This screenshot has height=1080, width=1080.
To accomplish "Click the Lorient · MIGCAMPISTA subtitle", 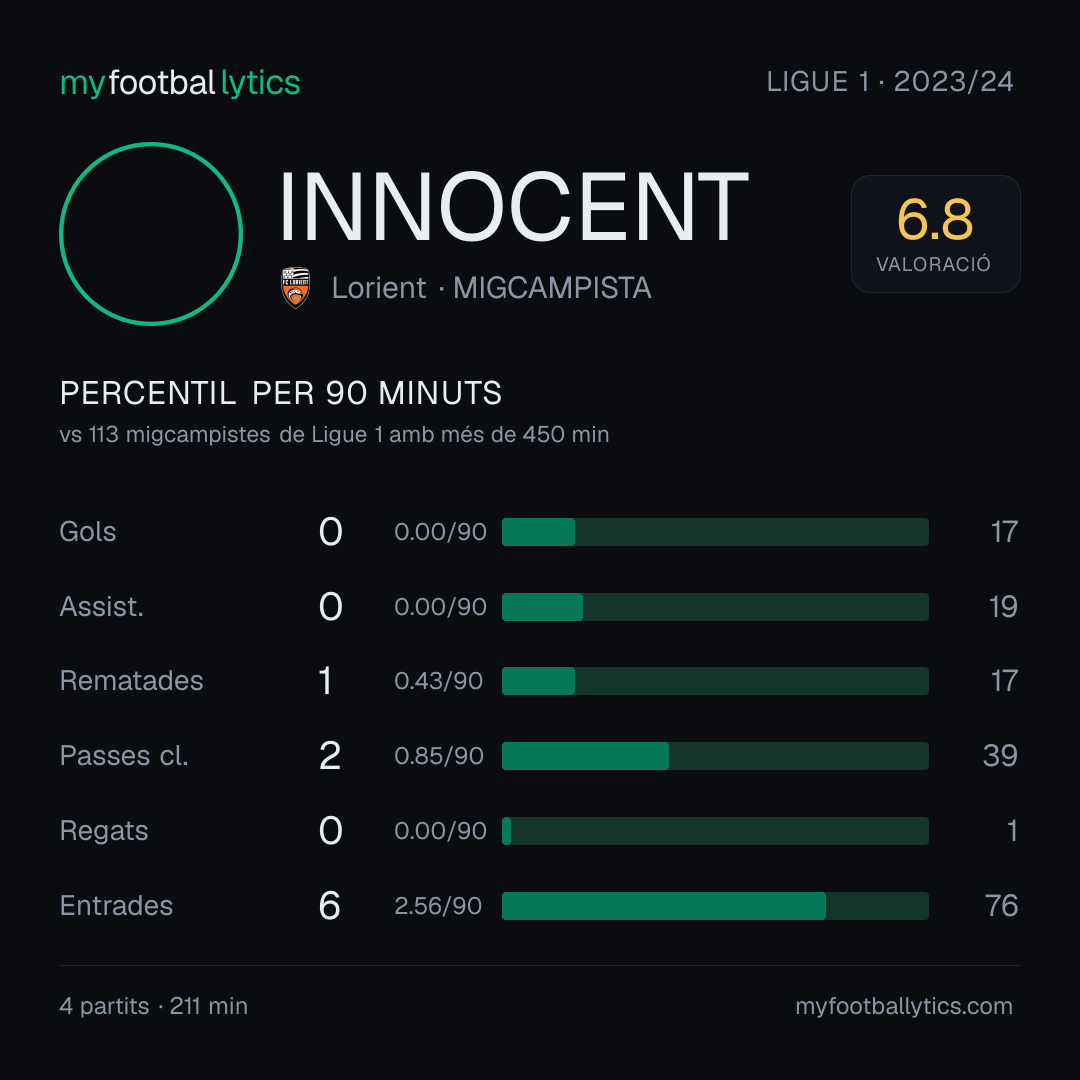I will click(x=491, y=287).
